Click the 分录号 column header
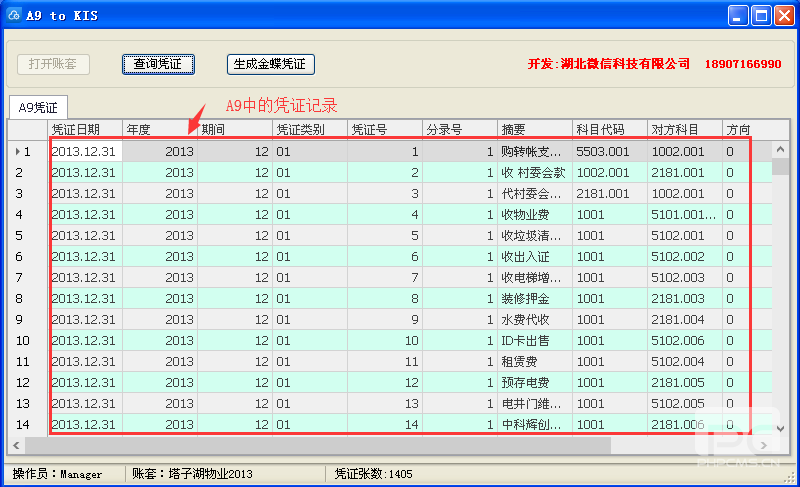This screenshot has width=800, height=487. click(x=459, y=130)
